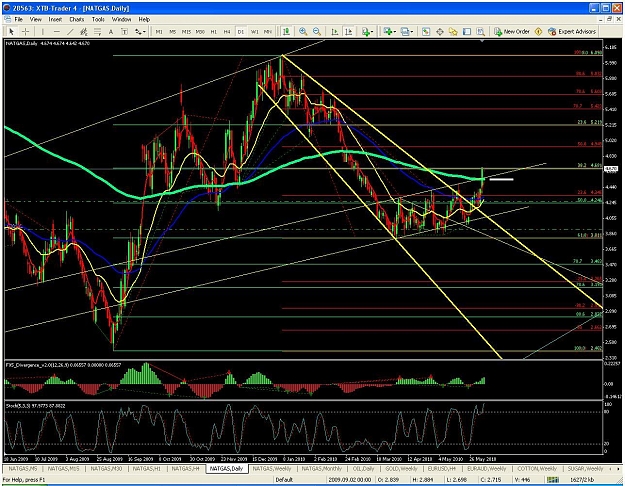This screenshot has height=486, width=625.
Task: Switch chart to M1 timeframe
Action: click(159, 31)
